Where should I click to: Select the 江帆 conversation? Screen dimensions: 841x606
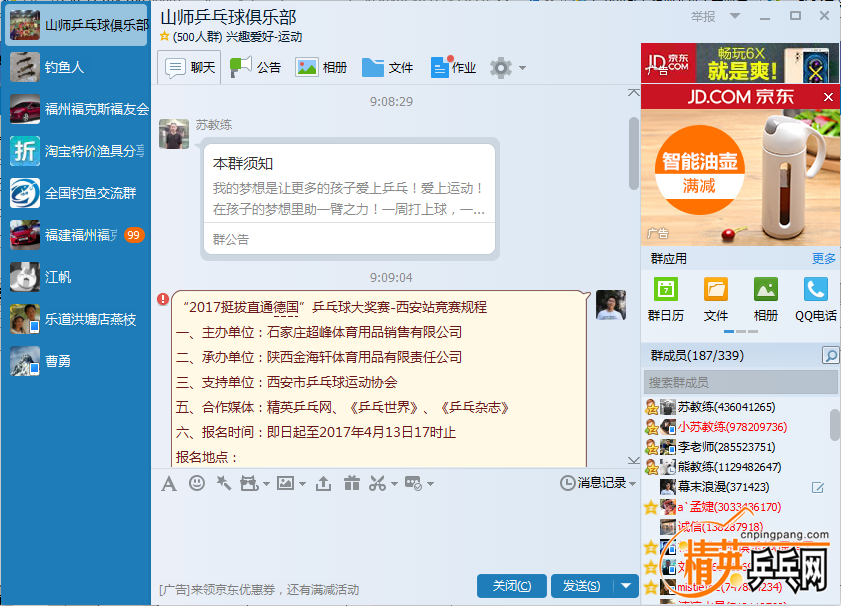[x=76, y=277]
